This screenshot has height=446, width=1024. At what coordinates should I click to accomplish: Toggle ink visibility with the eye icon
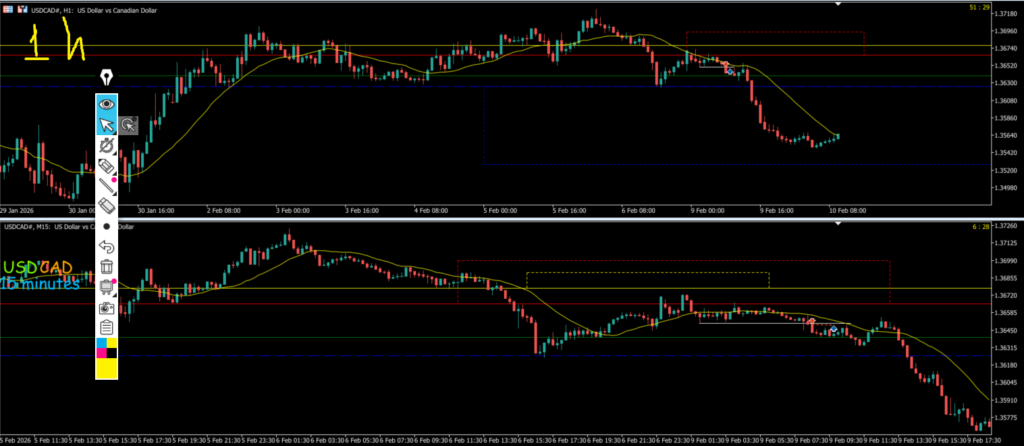point(106,103)
